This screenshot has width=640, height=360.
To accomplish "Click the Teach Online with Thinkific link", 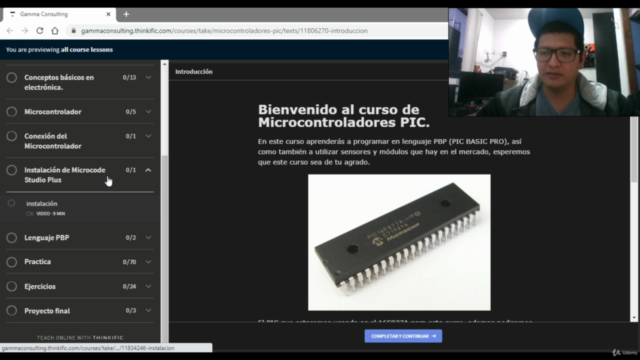I will 80,338.
